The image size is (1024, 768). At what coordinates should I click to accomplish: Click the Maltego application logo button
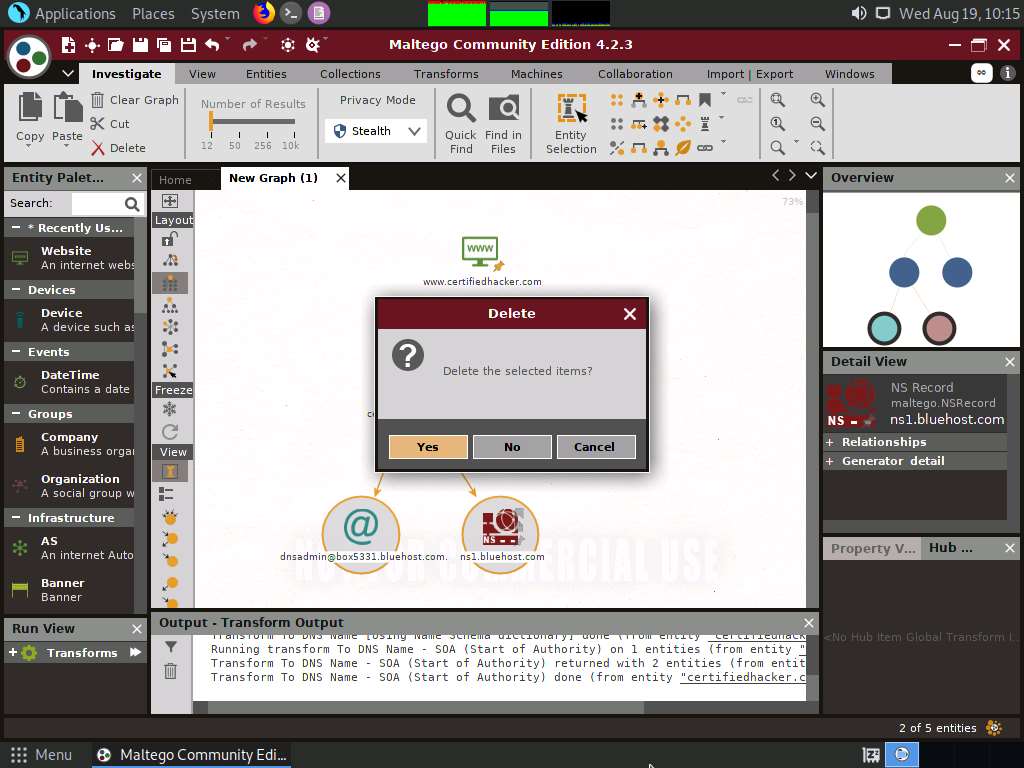29,57
